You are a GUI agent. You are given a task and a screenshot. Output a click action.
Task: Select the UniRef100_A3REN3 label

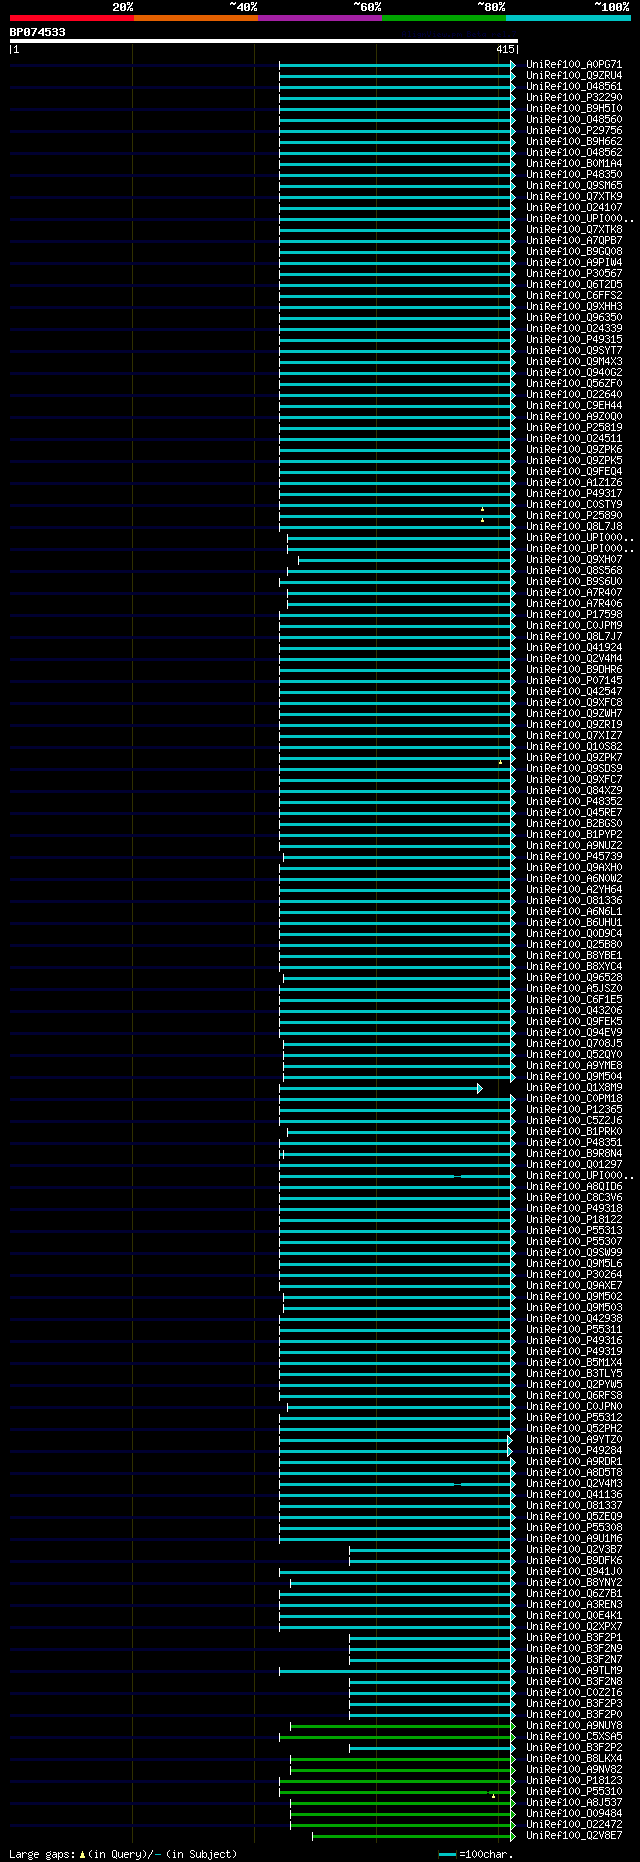coord(574,1605)
